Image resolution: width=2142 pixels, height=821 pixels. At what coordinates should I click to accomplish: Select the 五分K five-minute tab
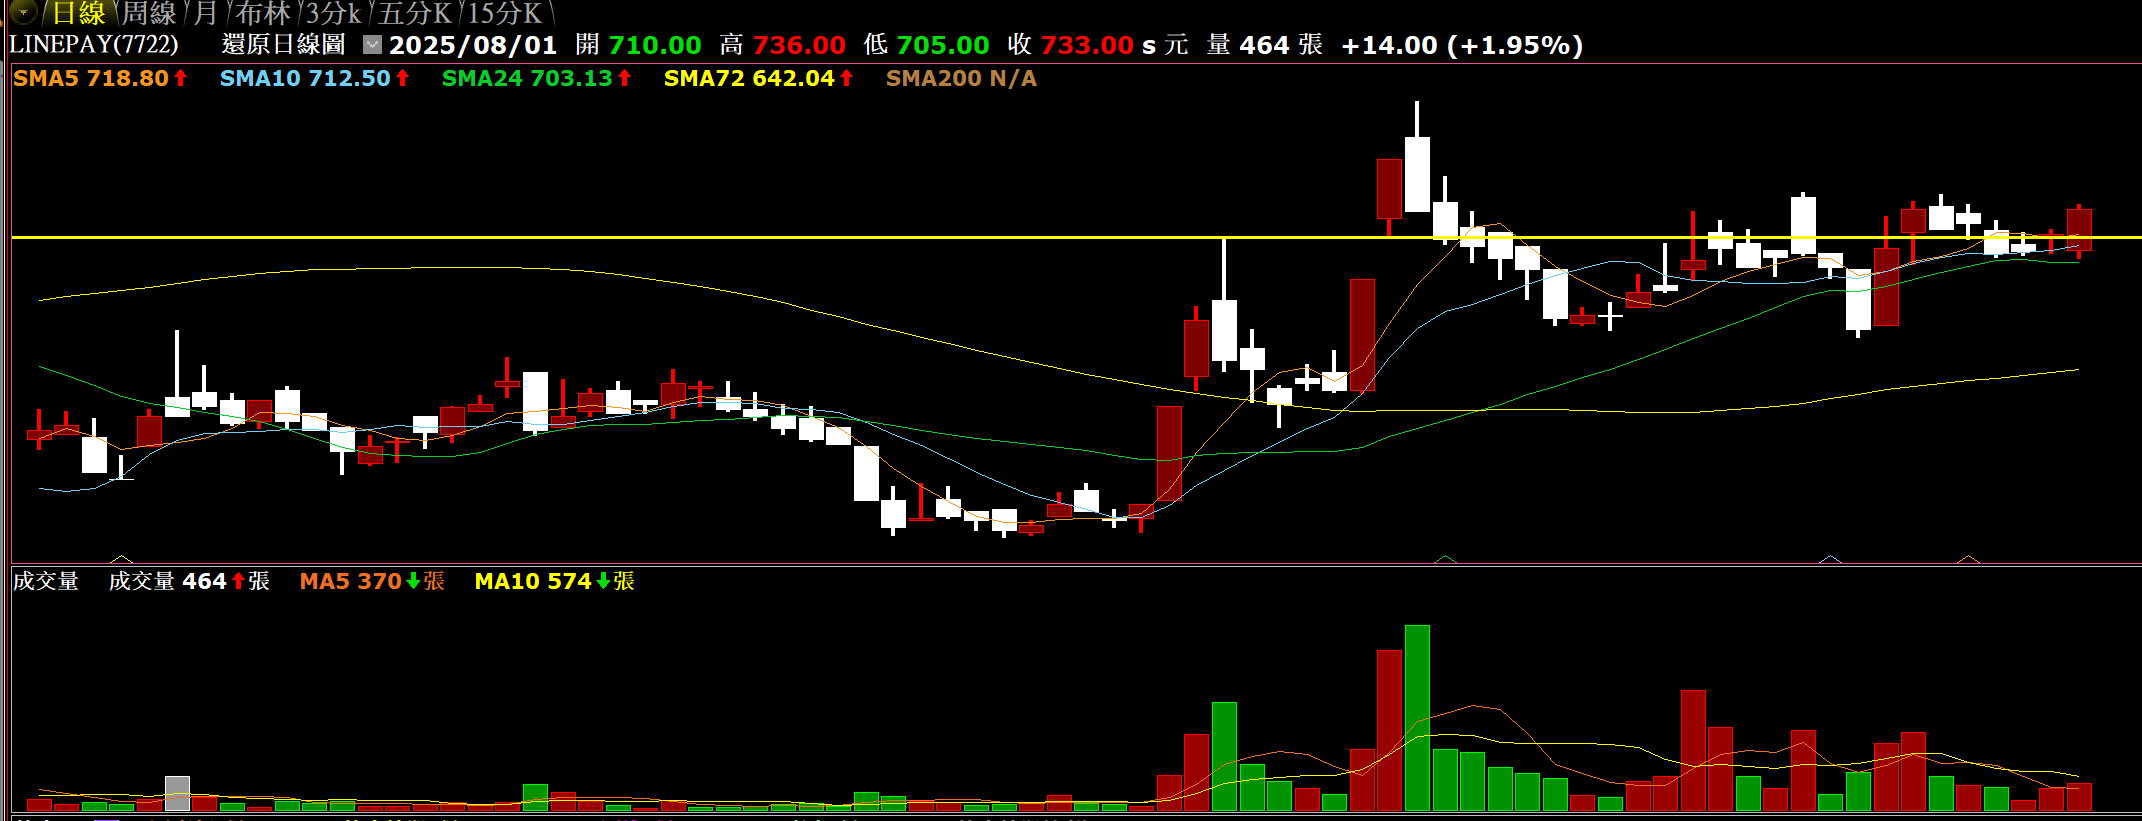[x=414, y=14]
